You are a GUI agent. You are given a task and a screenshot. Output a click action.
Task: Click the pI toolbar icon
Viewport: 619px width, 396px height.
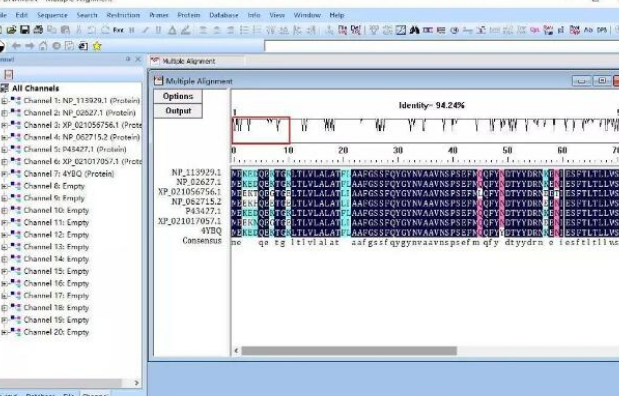point(561,30)
